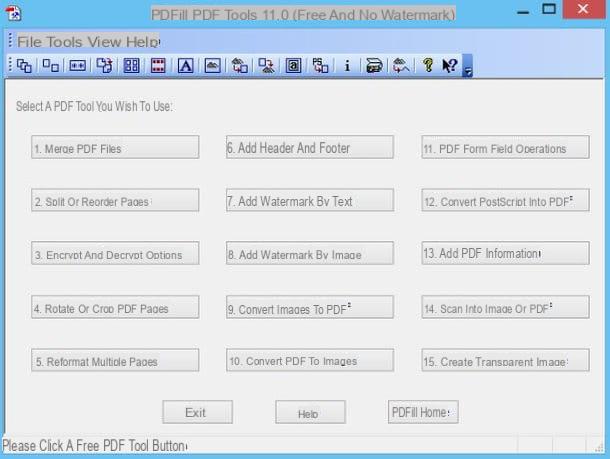Click the PDFill app icon in title bar
The height and width of the screenshot is (459, 610).
click(x=14, y=13)
